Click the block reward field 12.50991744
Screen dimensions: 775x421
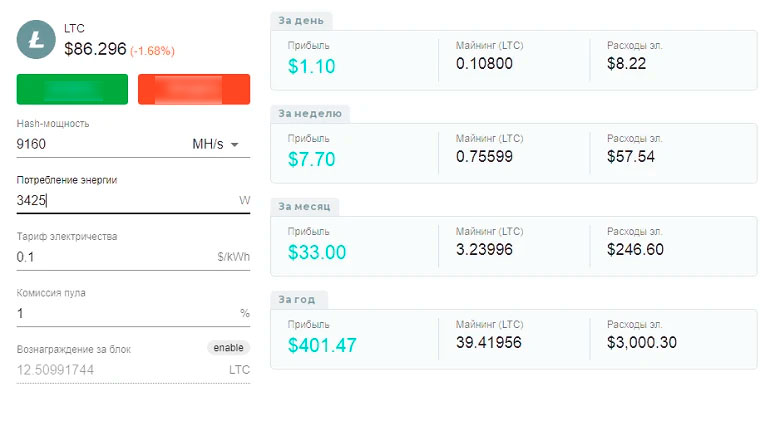point(110,369)
